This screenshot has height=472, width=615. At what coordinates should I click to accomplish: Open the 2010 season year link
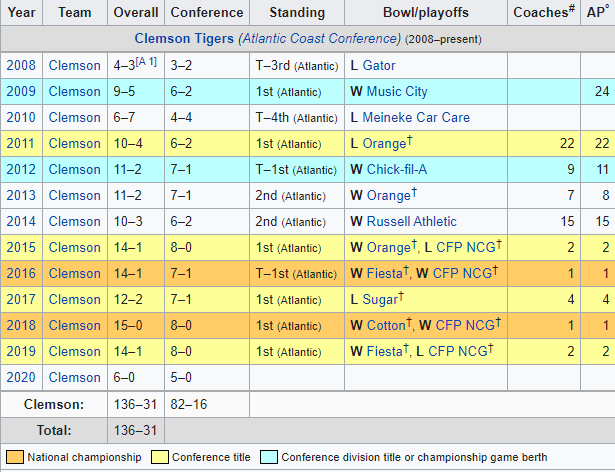(x=21, y=117)
